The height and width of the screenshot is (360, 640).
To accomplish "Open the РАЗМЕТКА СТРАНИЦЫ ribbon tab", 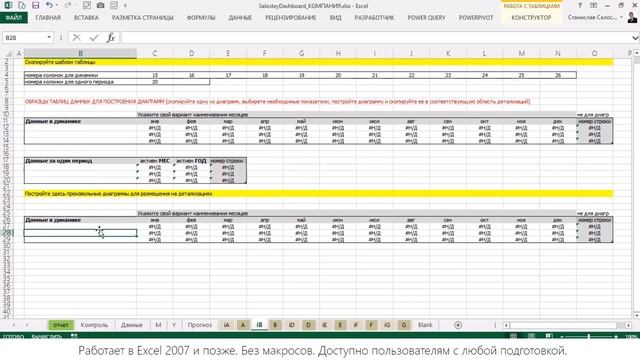I will (x=142, y=18).
